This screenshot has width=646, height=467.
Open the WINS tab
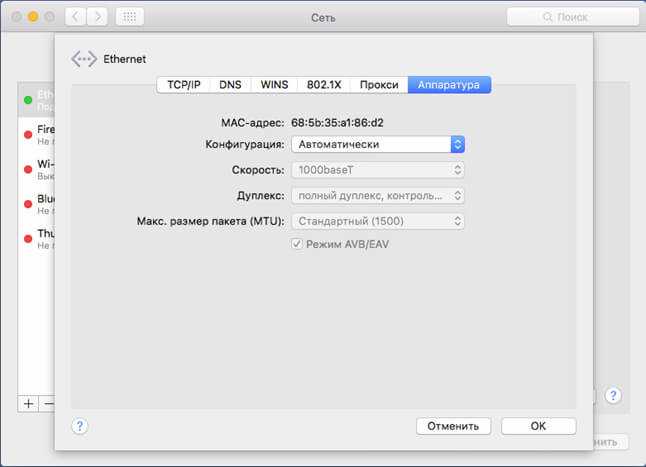(x=274, y=85)
